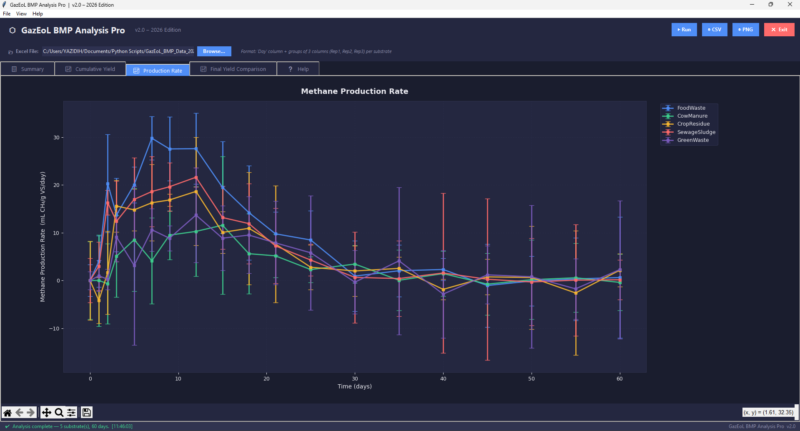Open the View menu
This screenshot has width=800, height=431.
[21, 14]
